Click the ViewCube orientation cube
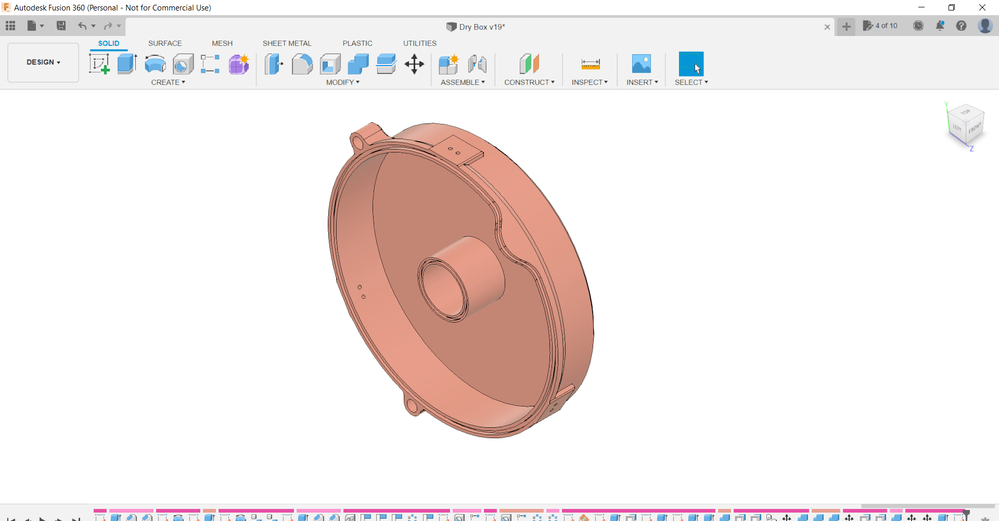The width and height of the screenshot is (999, 521). pyautogui.click(x=965, y=125)
